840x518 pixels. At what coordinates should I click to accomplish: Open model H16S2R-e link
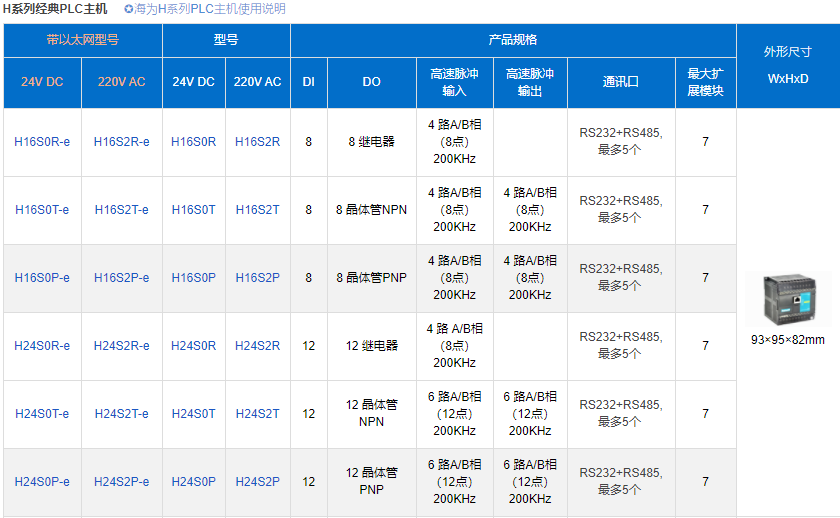tap(121, 142)
